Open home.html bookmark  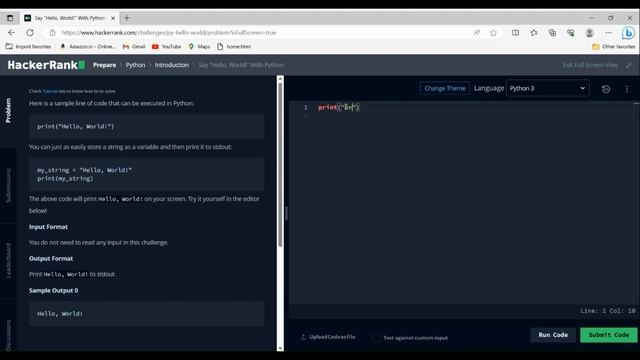(234, 47)
